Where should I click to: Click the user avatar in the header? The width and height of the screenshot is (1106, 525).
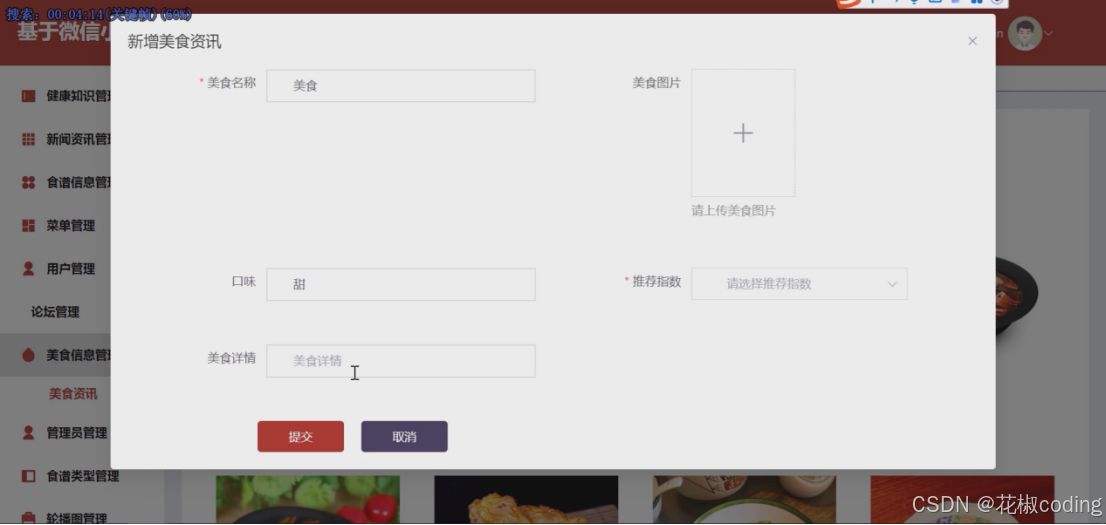[x=1025, y=33]
